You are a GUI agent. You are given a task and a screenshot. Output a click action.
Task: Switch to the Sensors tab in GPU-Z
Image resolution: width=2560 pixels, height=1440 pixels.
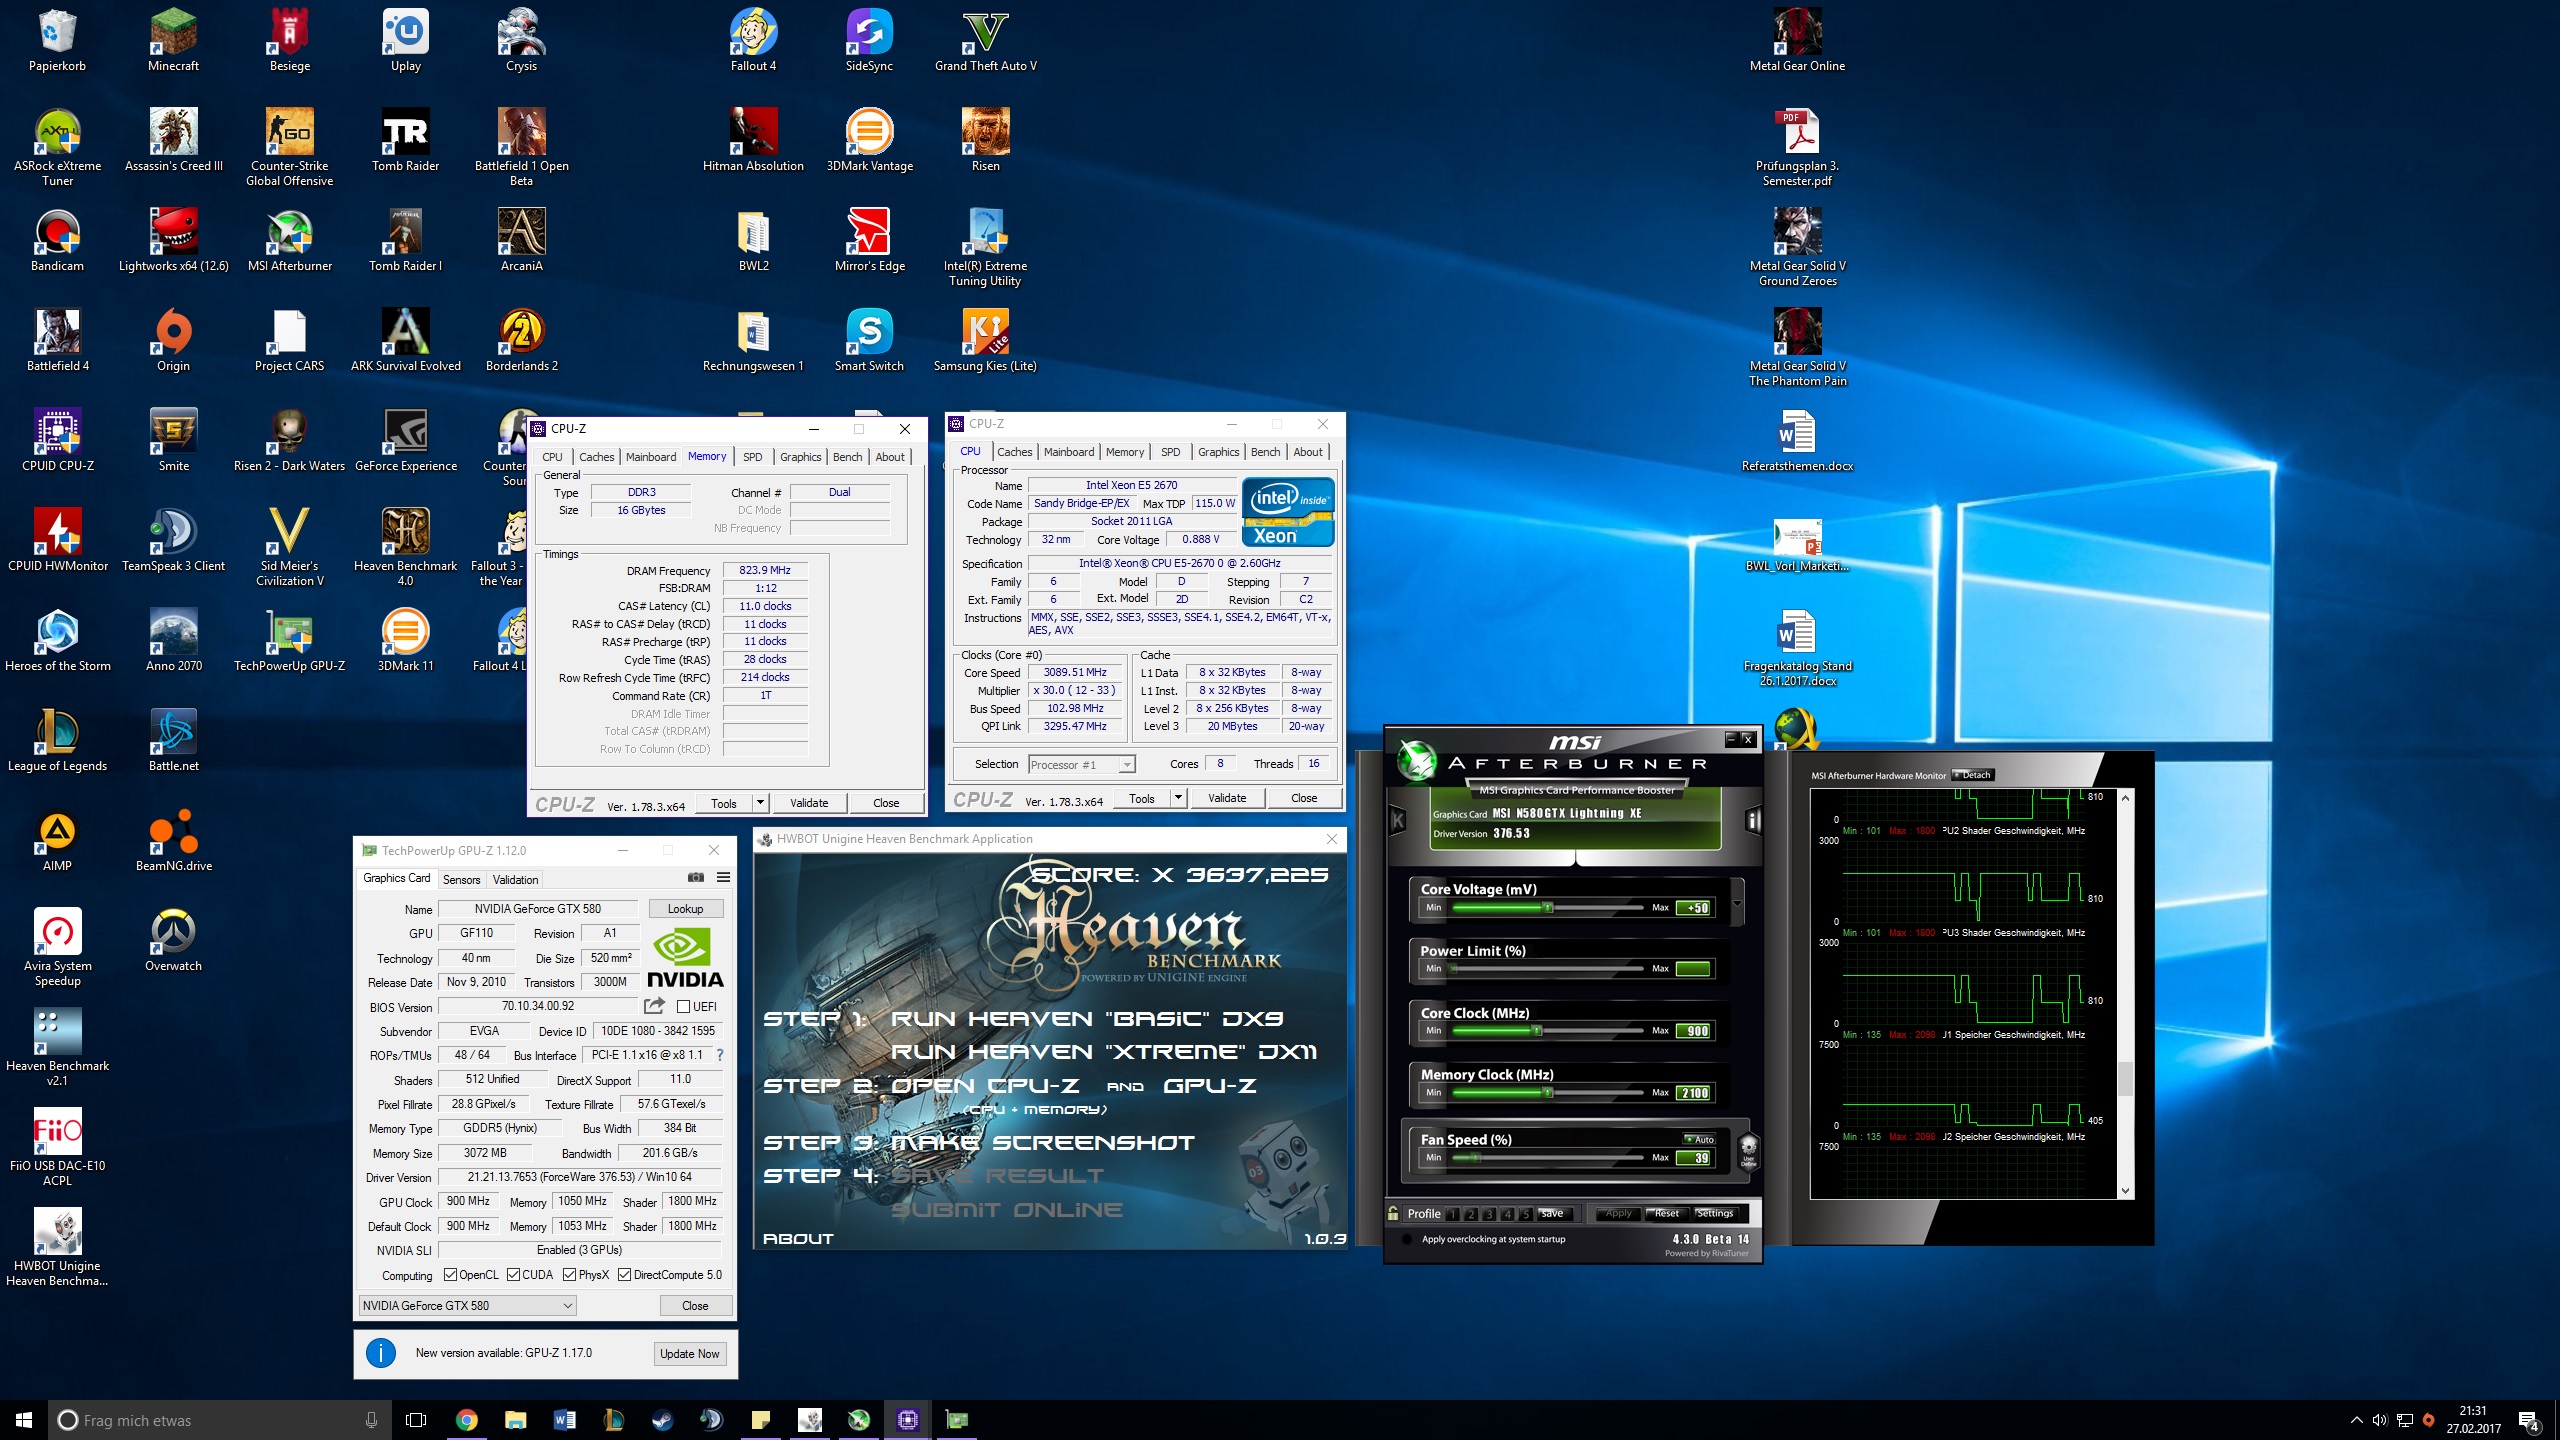pyautogui.click(x=461, y=880)
